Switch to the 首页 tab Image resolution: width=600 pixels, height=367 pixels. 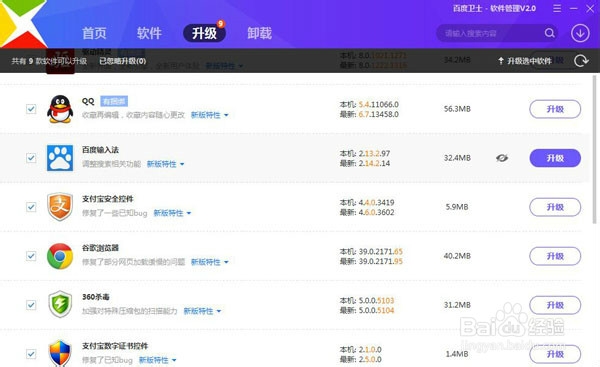pyautogui.click(x=94, y=33)
